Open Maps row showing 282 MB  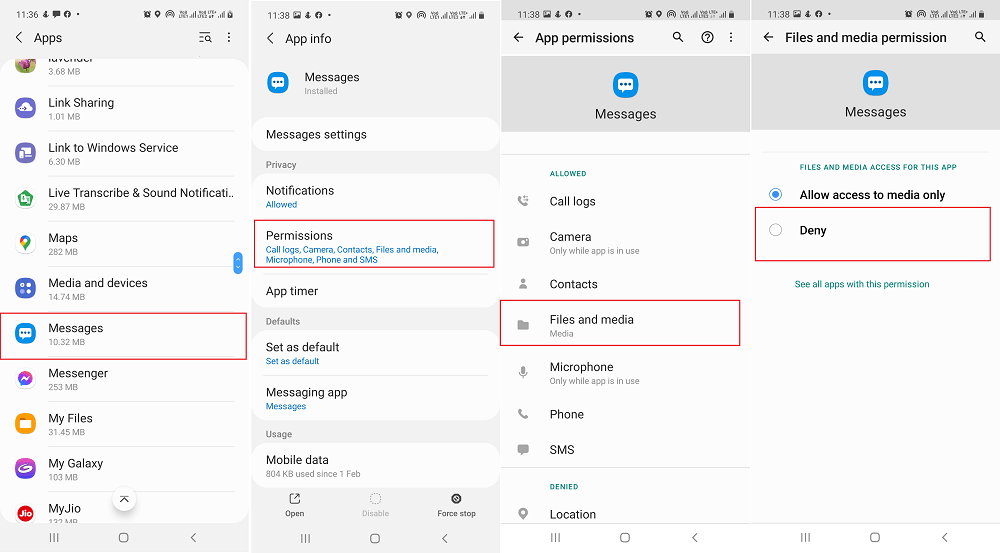(124, 244)
